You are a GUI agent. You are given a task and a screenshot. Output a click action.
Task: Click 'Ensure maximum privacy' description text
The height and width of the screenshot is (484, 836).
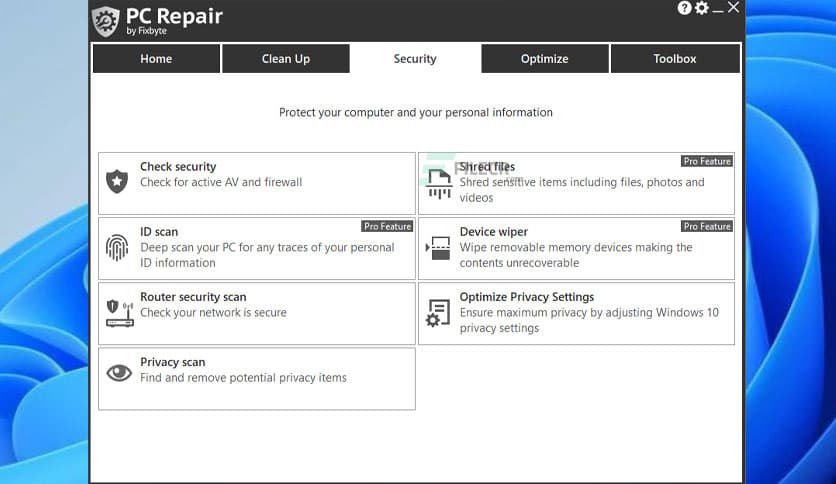tap(589, 320)
